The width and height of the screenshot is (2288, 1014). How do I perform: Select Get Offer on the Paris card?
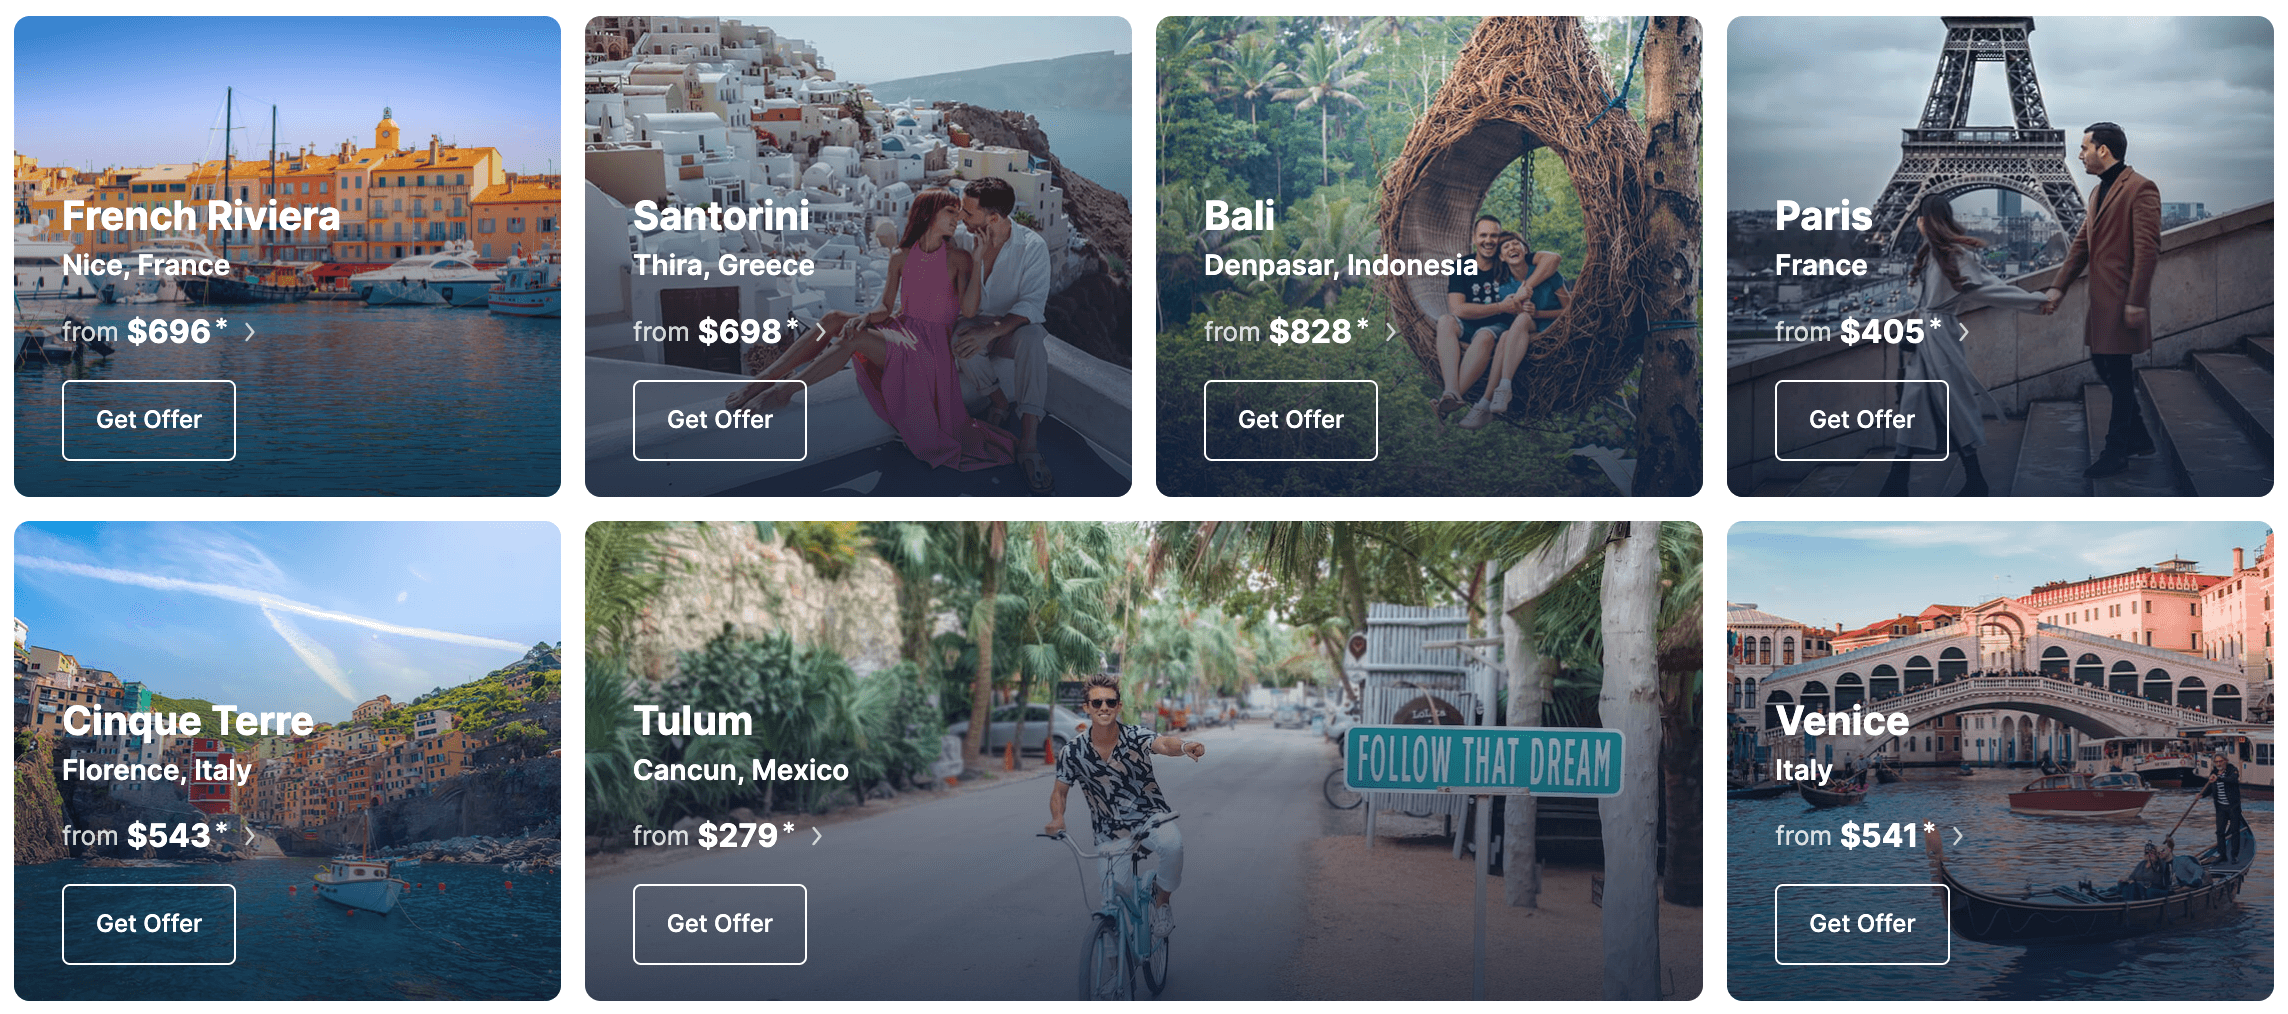pyautogui.click(x=1862, y=420)
